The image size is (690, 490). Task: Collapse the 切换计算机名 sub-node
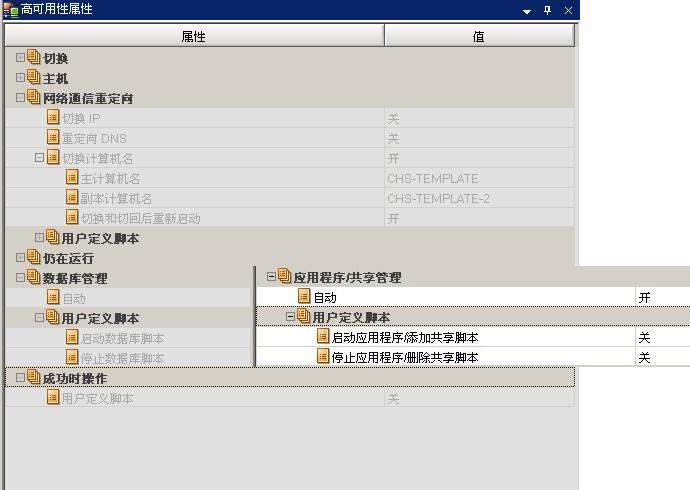coord(39,157)
